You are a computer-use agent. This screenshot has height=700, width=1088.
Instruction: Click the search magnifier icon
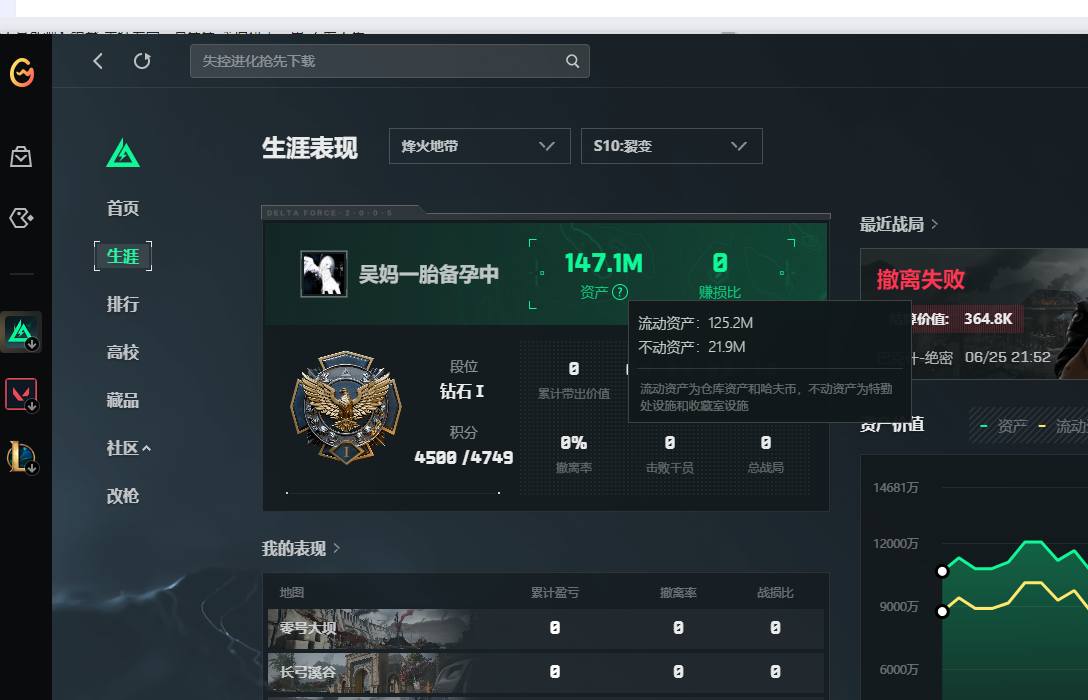coord(572,61)
